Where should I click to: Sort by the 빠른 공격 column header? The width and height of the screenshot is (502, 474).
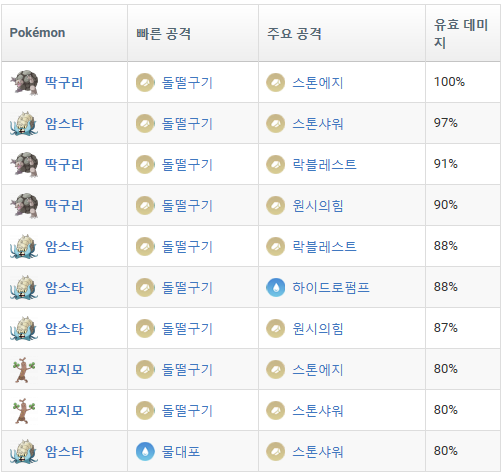tap(163, 33)
